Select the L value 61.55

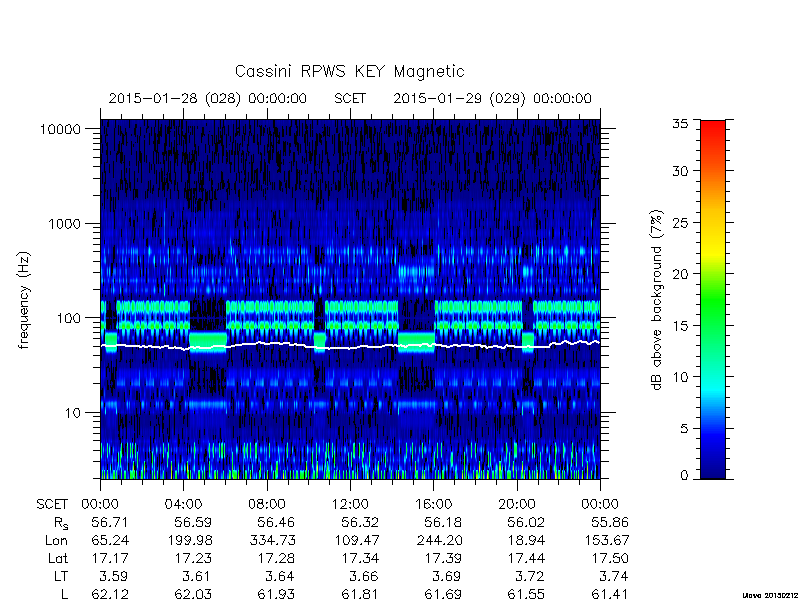point(526,594)
